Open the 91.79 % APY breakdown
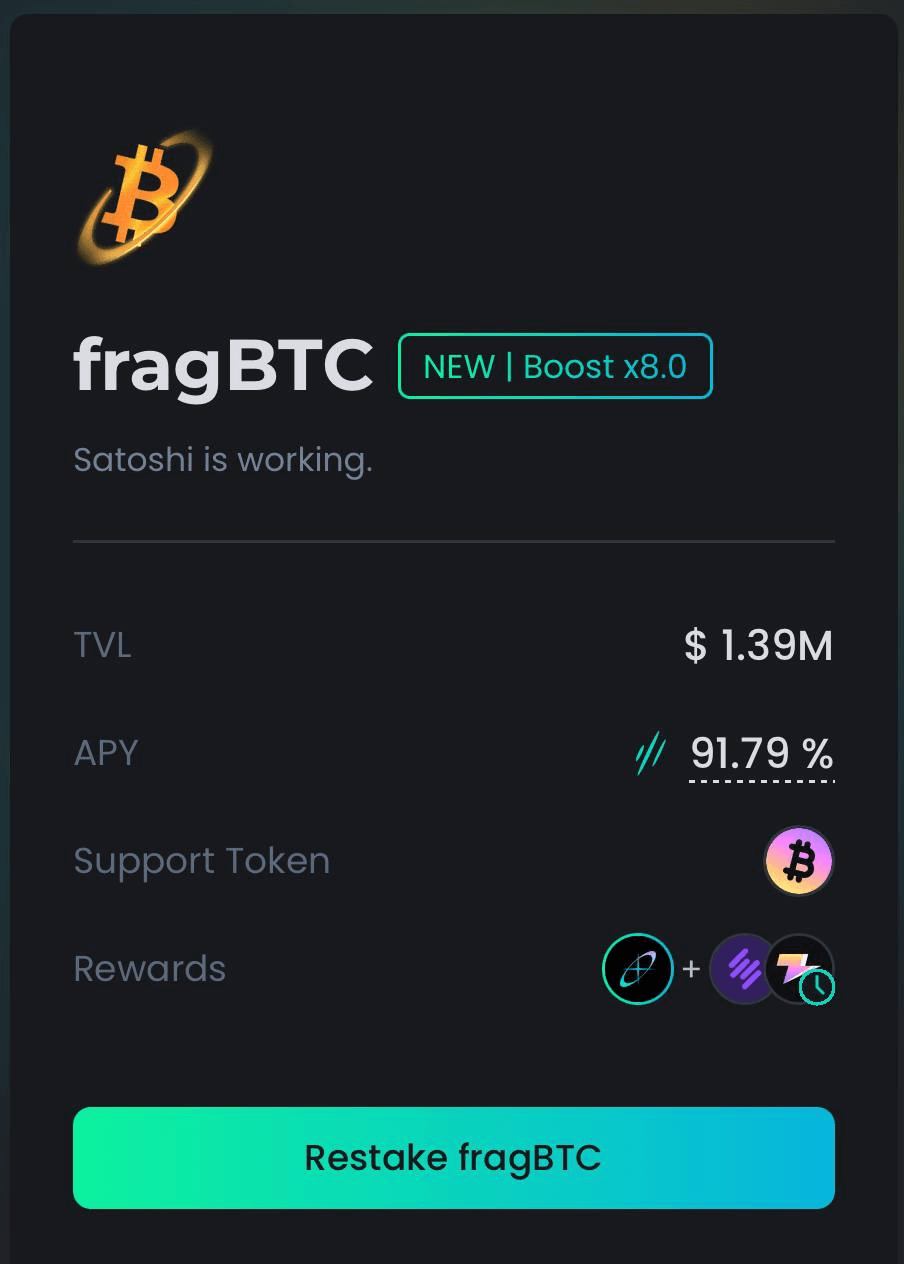 [x=762, y=753]
